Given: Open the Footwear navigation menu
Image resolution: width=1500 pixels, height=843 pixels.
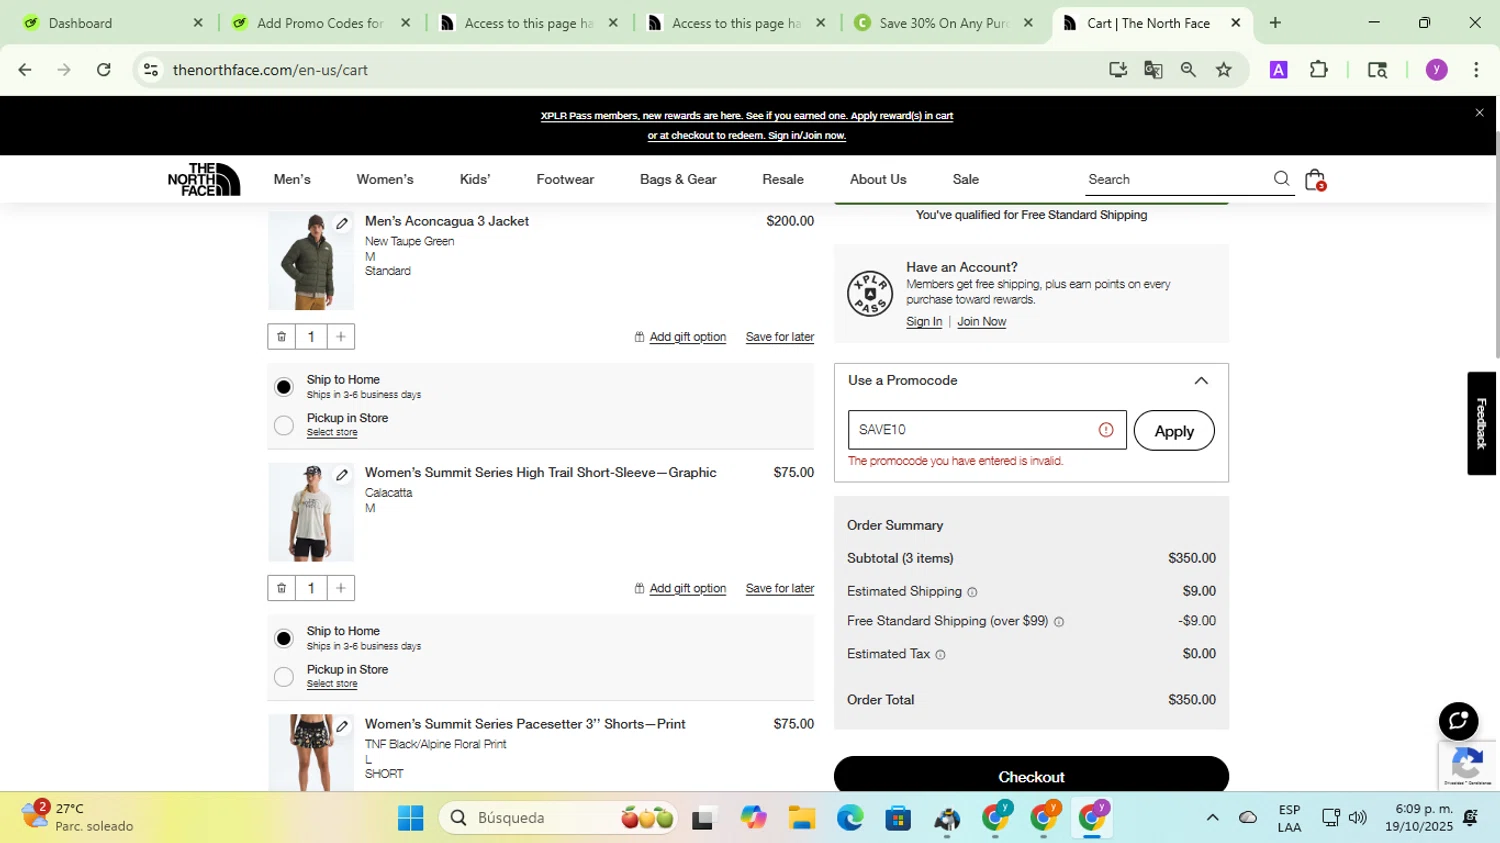Looking at the screenshot, I should coord(565,179).
